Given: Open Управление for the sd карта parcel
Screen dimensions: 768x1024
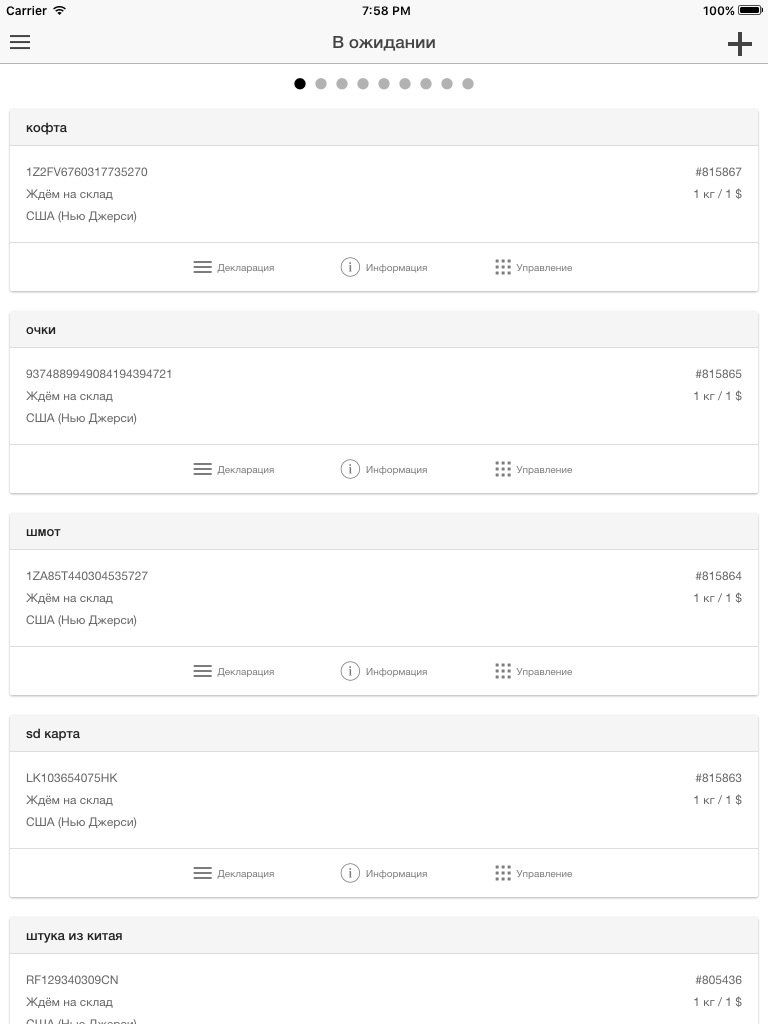Looking at the screenshot, I should point(533,874).
